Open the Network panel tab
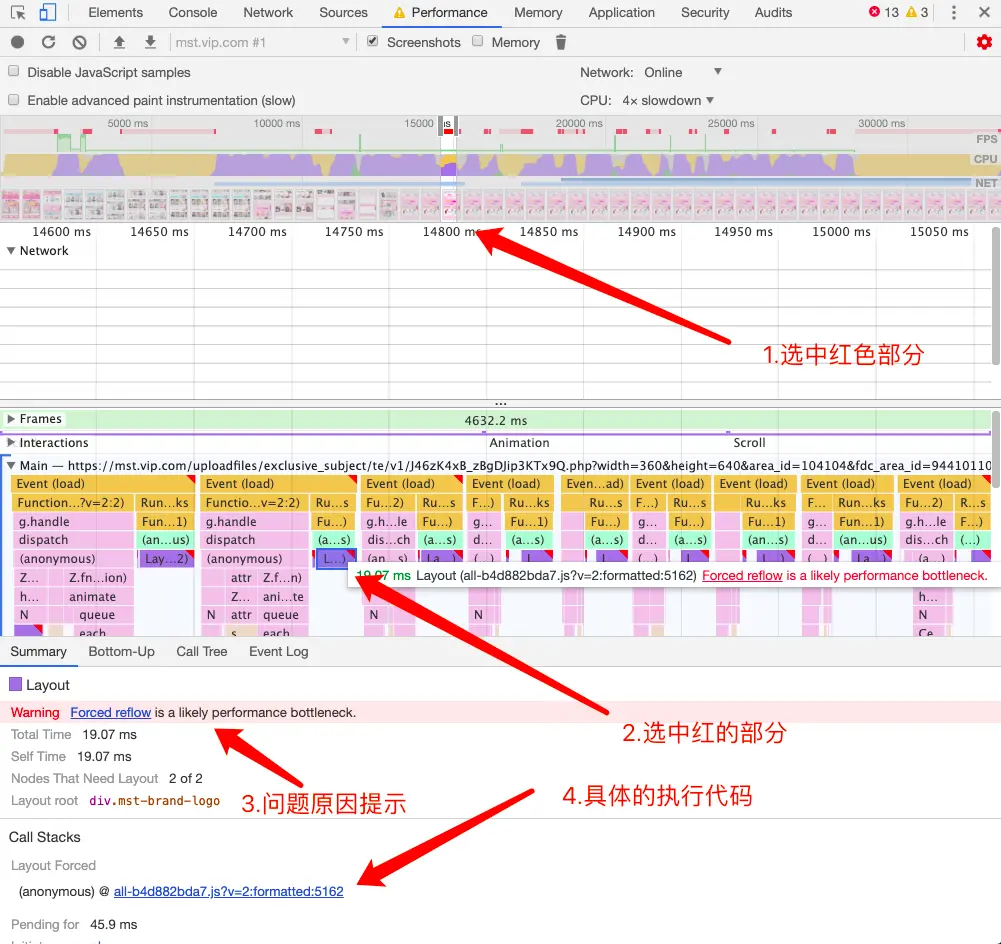The height and width of the screenshot is (944, 1001). click(267, 12)
